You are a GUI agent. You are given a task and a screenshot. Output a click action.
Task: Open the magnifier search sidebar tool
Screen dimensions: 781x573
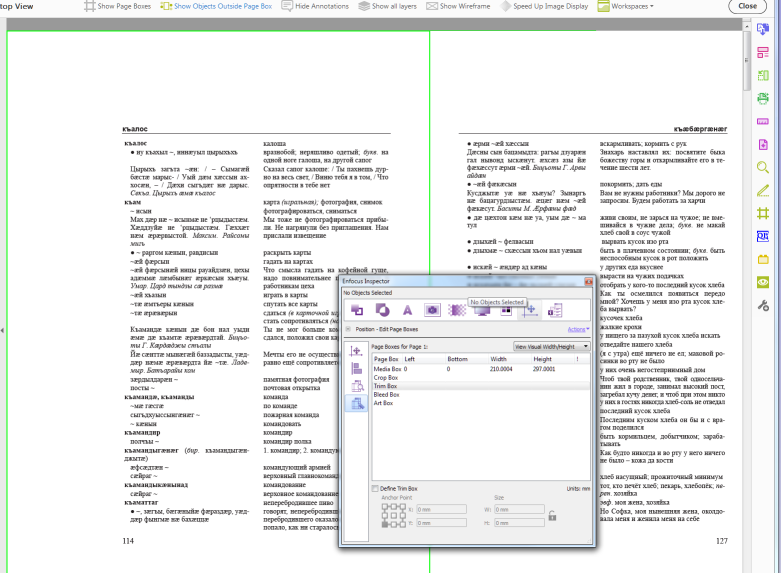tap(763, 167)
